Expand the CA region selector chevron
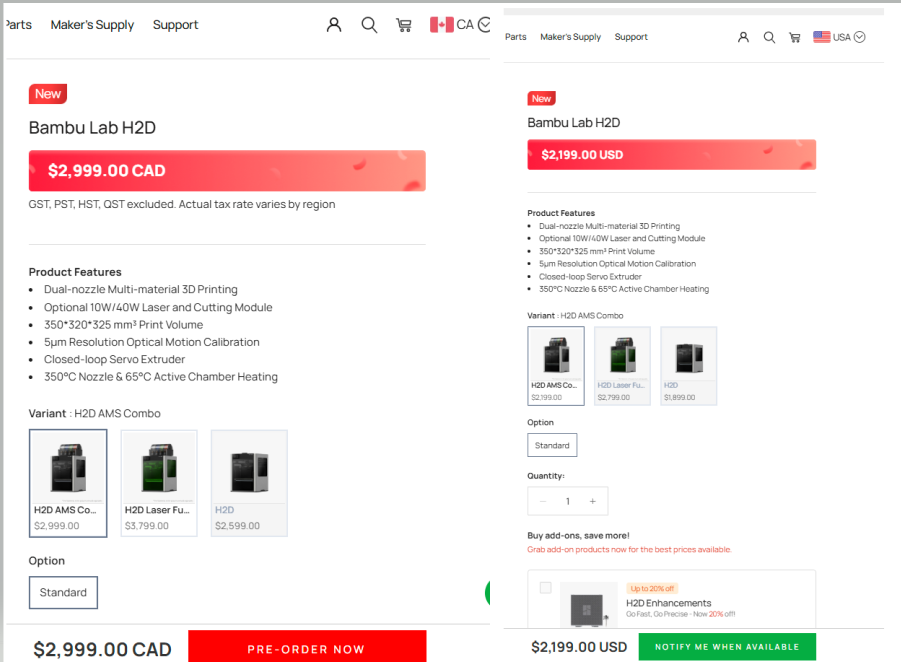This screenshot has width=901, height=662. coord(484,25)
